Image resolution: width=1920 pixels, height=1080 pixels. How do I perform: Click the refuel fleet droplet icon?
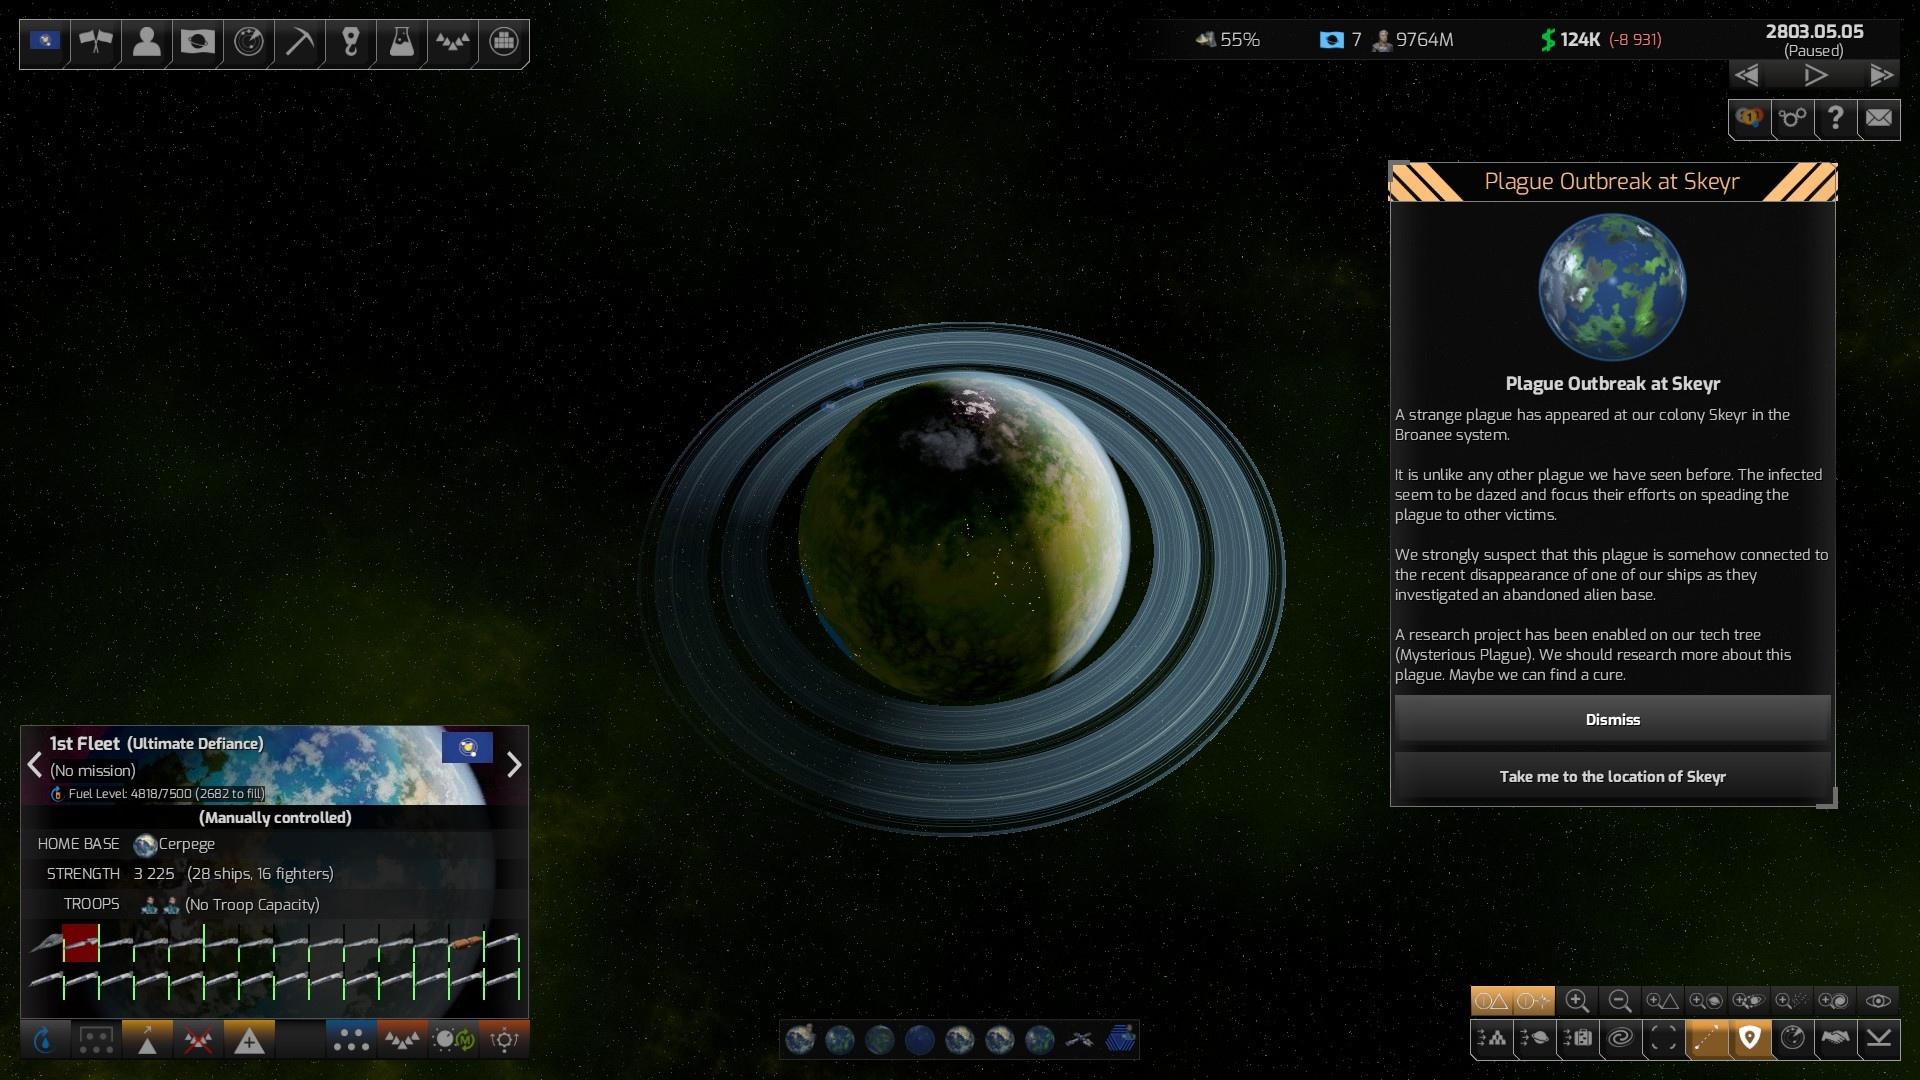click(45, 1040)
